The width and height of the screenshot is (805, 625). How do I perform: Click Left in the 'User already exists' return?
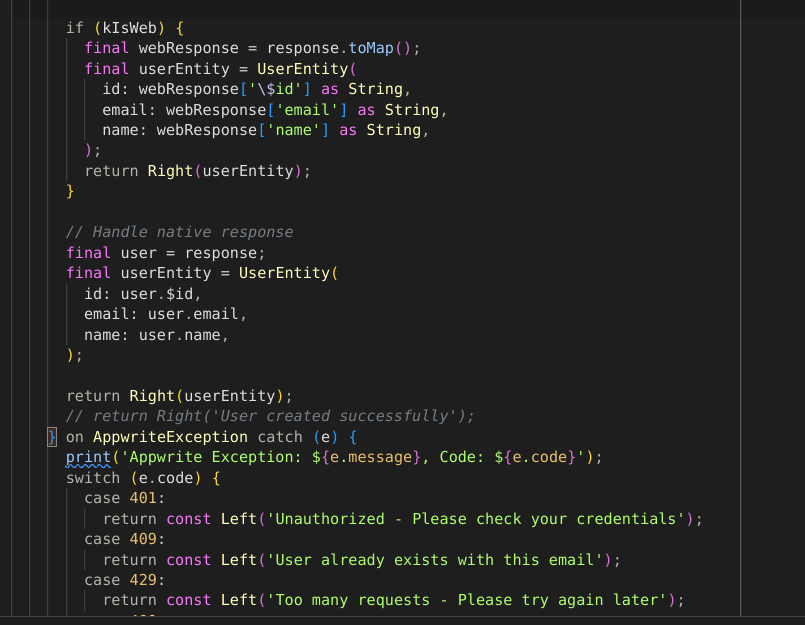(239, 560)
